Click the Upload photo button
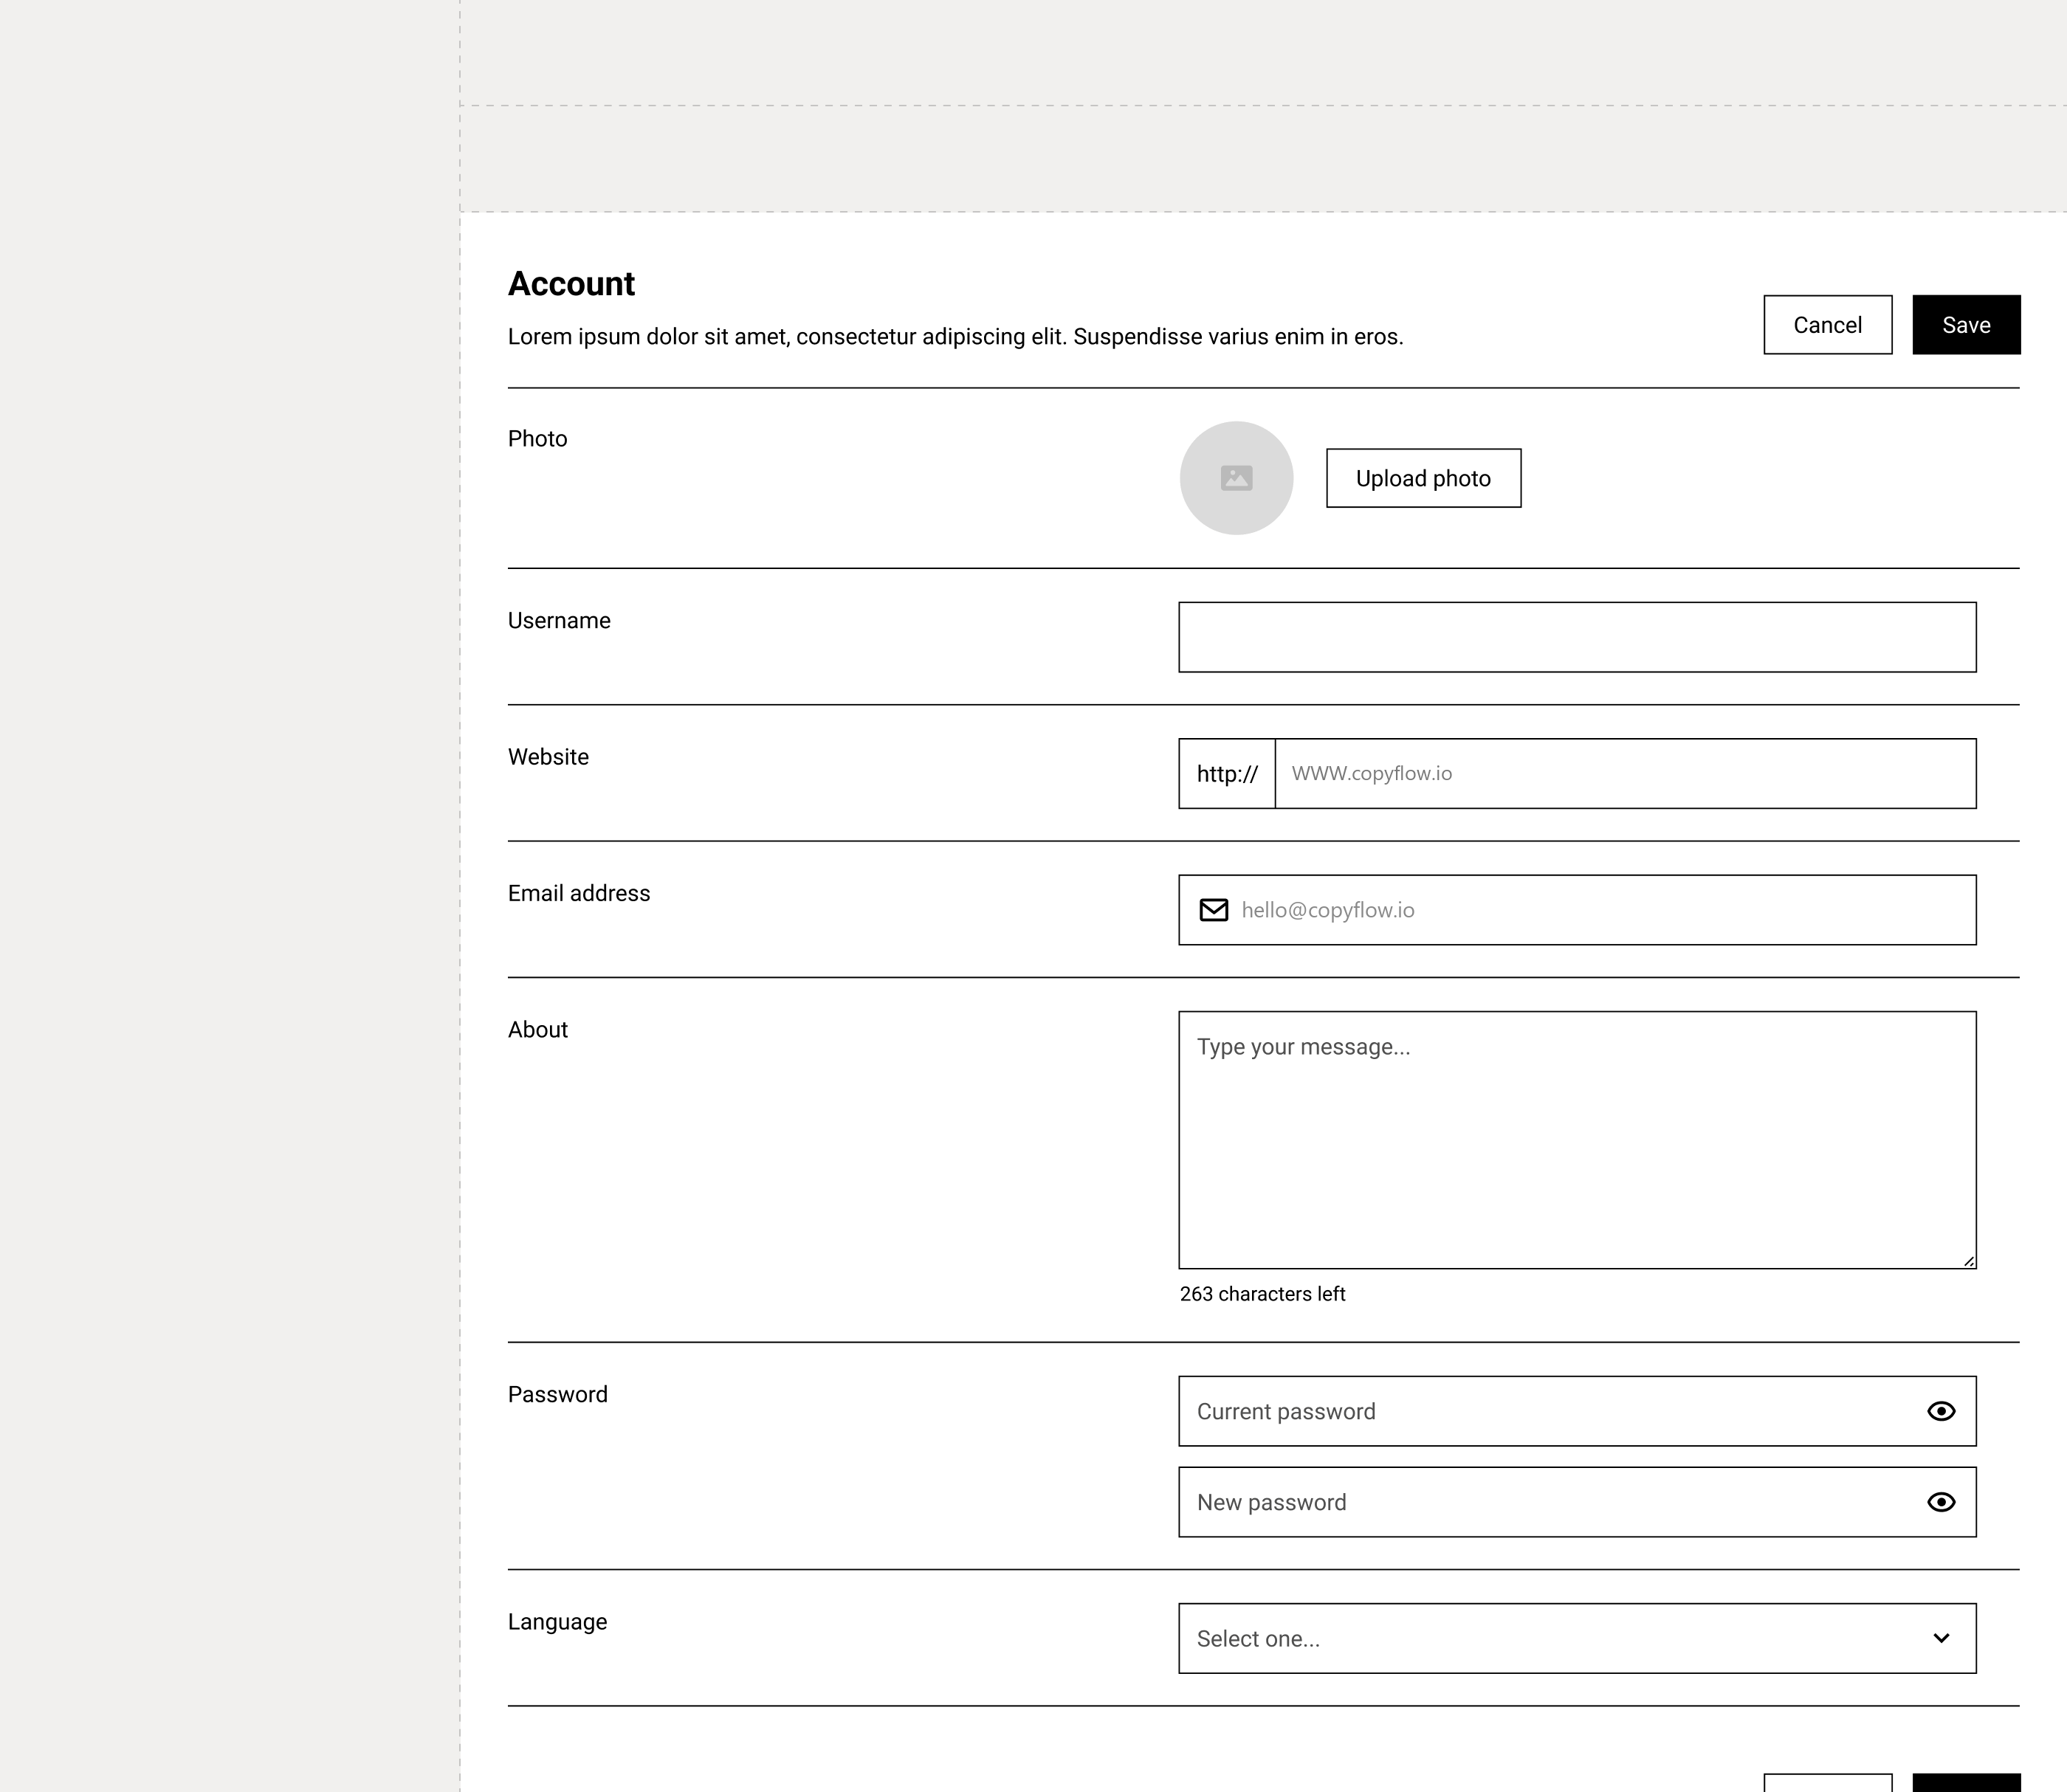2067x1792 pixels. [1423, 478]
